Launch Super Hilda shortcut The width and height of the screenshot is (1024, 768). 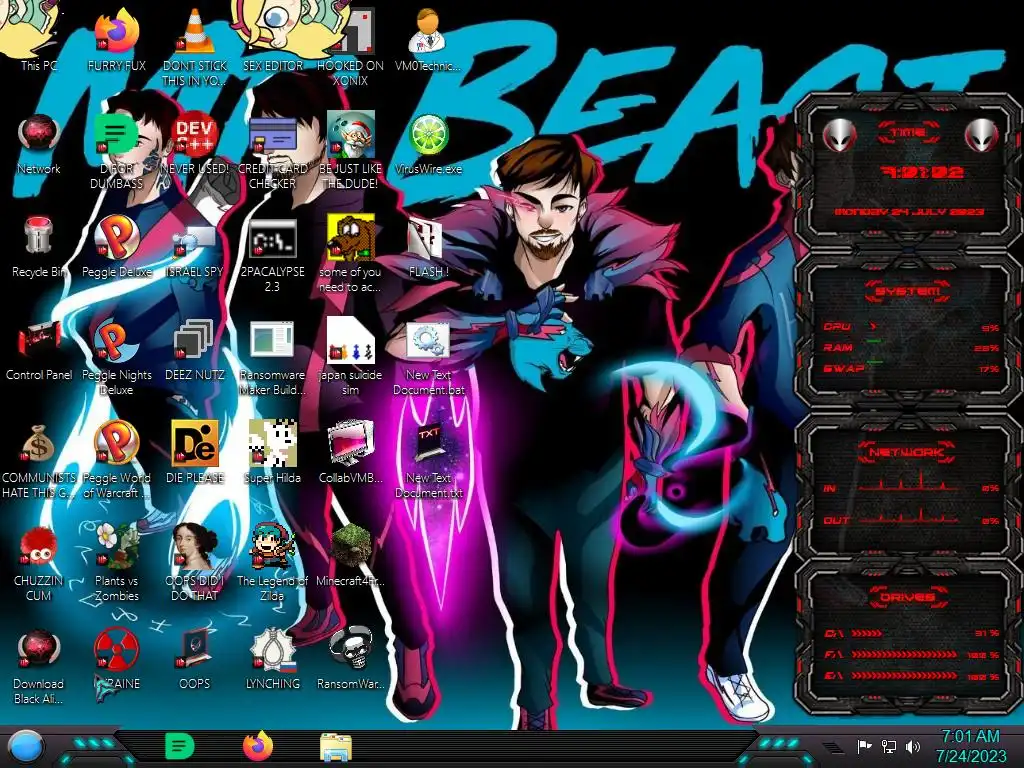coord(272,449)
